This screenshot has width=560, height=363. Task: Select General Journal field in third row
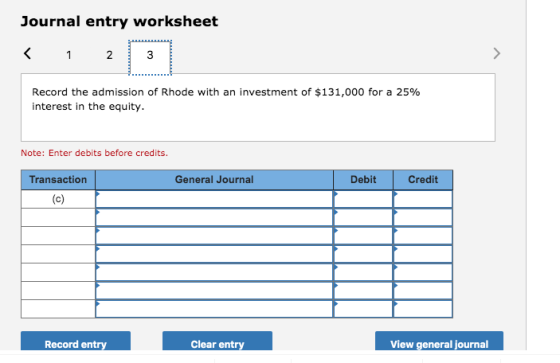(x=214, y=235)
